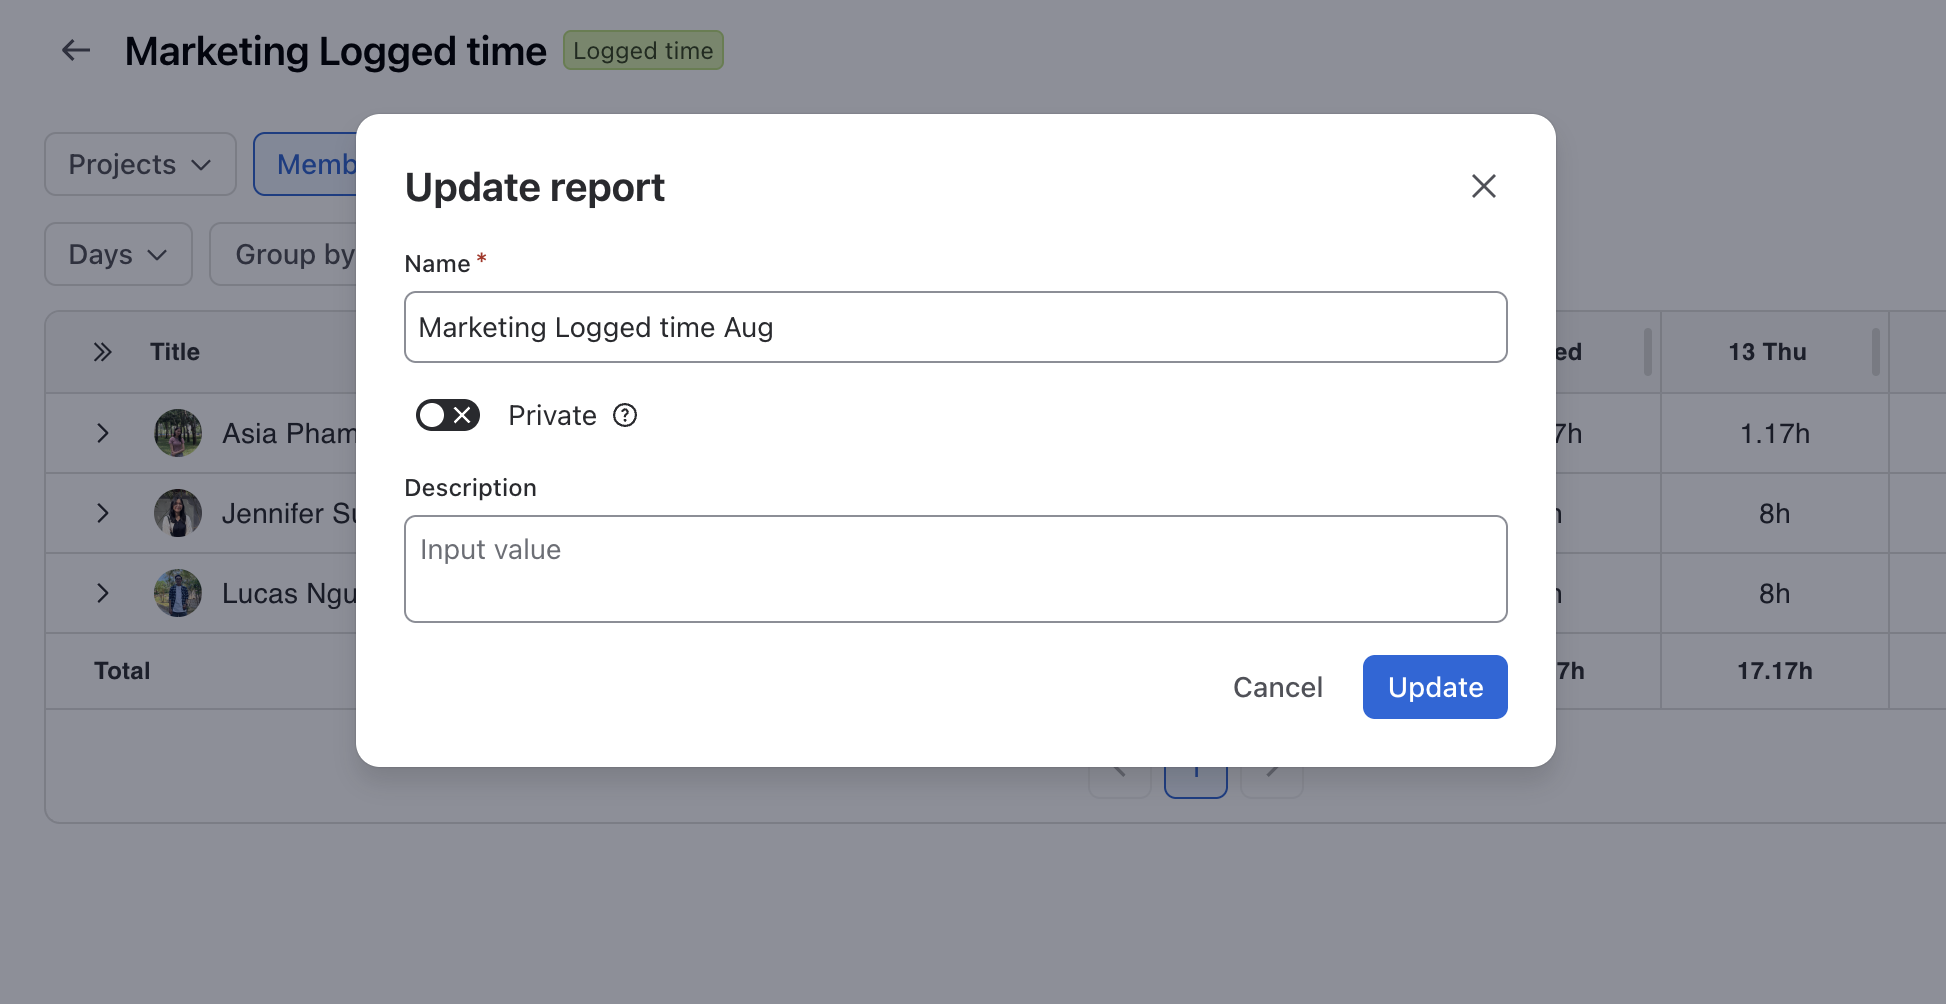Click the Title column header
The width and height of the screenshot is (1946, 1004).
[x=175, y=352]
